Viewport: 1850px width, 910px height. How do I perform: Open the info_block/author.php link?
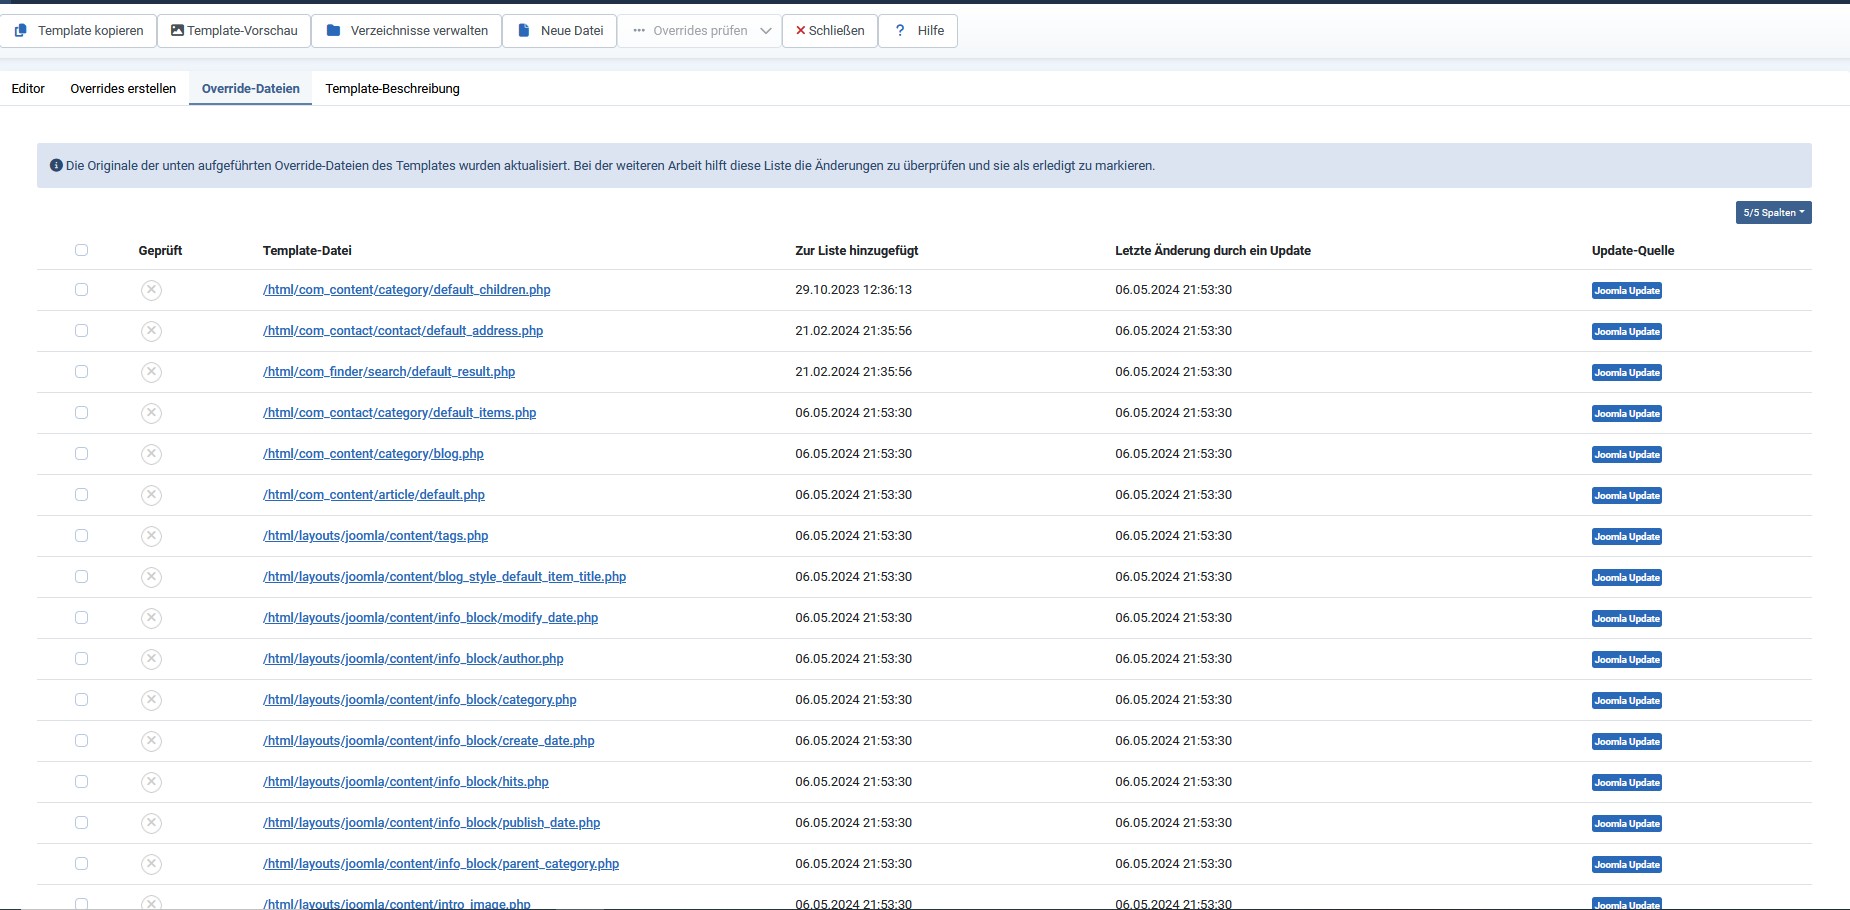pos(413,659)
